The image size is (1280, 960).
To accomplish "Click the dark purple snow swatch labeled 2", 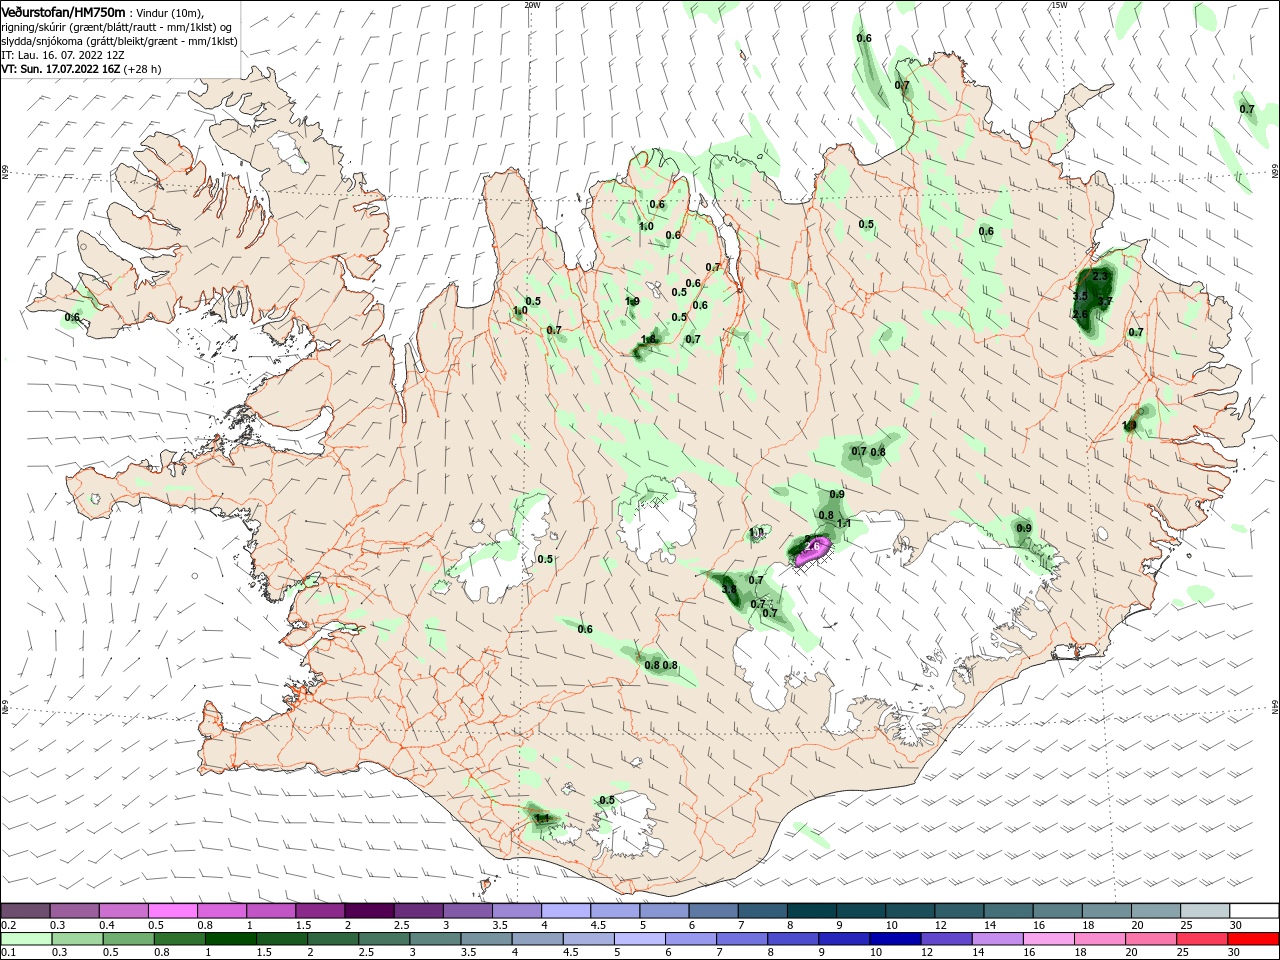I will click(369, 911).
